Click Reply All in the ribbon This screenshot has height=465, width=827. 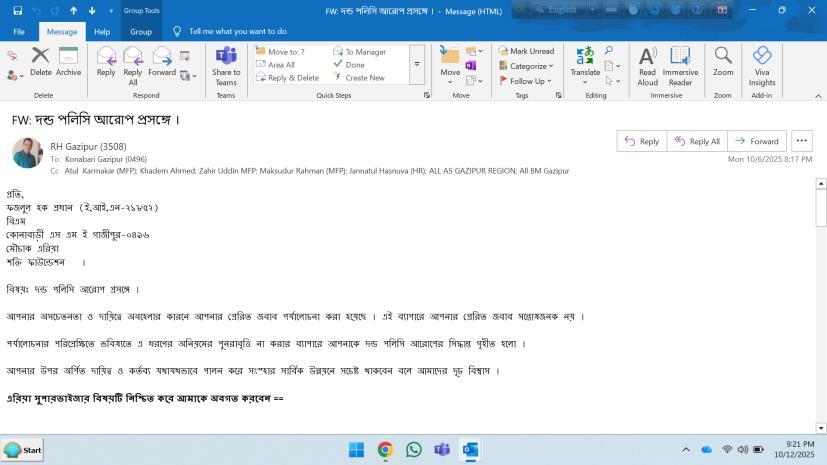(132, 65)
